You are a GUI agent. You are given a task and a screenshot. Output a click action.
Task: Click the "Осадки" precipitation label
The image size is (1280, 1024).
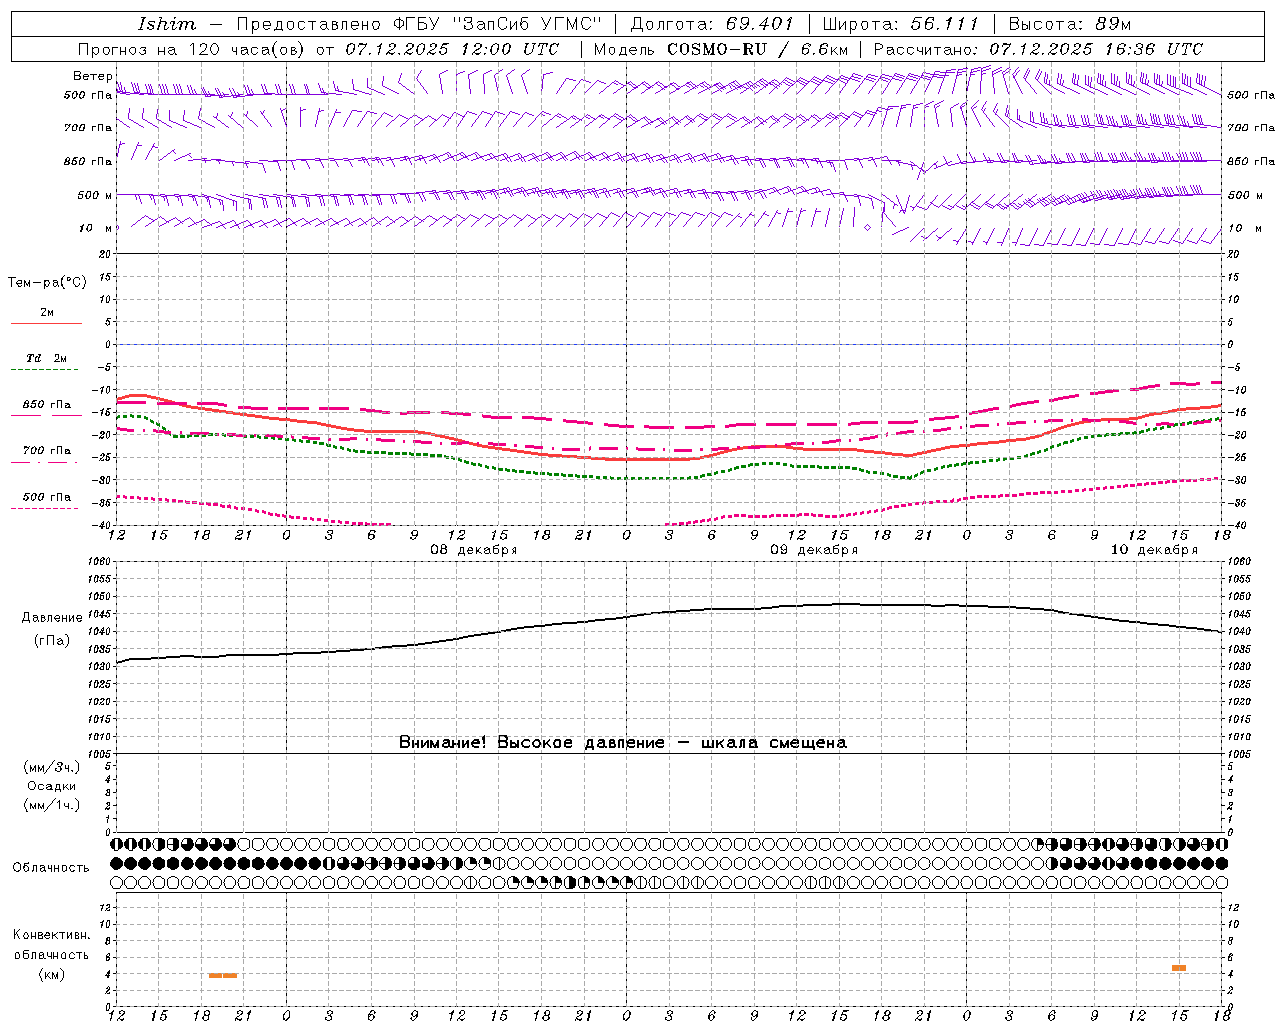click(x=52, y=786)
